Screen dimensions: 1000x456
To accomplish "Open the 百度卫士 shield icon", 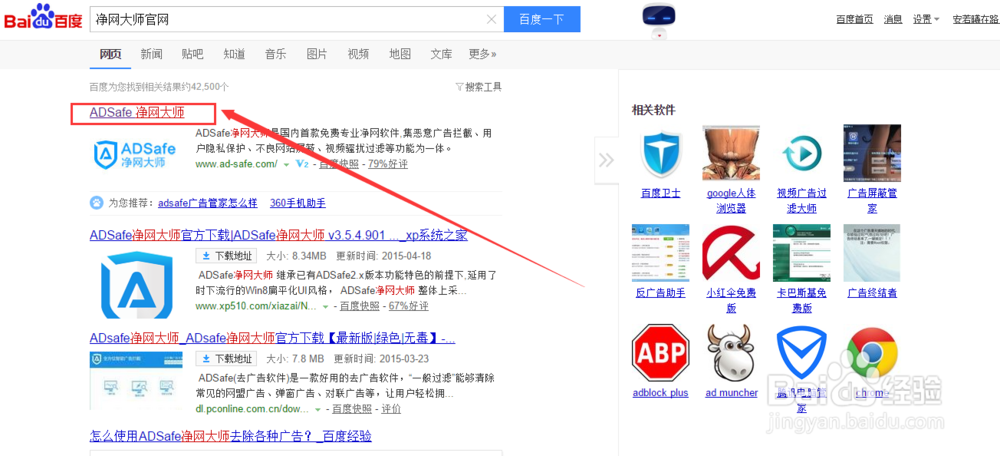I will click(x=661, y=154).
